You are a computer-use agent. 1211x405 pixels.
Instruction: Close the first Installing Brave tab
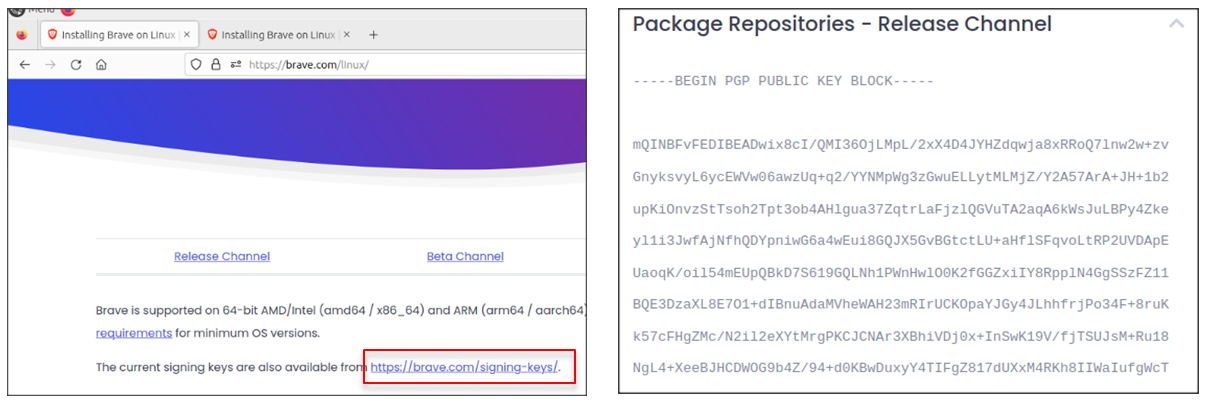click(186, 34)
